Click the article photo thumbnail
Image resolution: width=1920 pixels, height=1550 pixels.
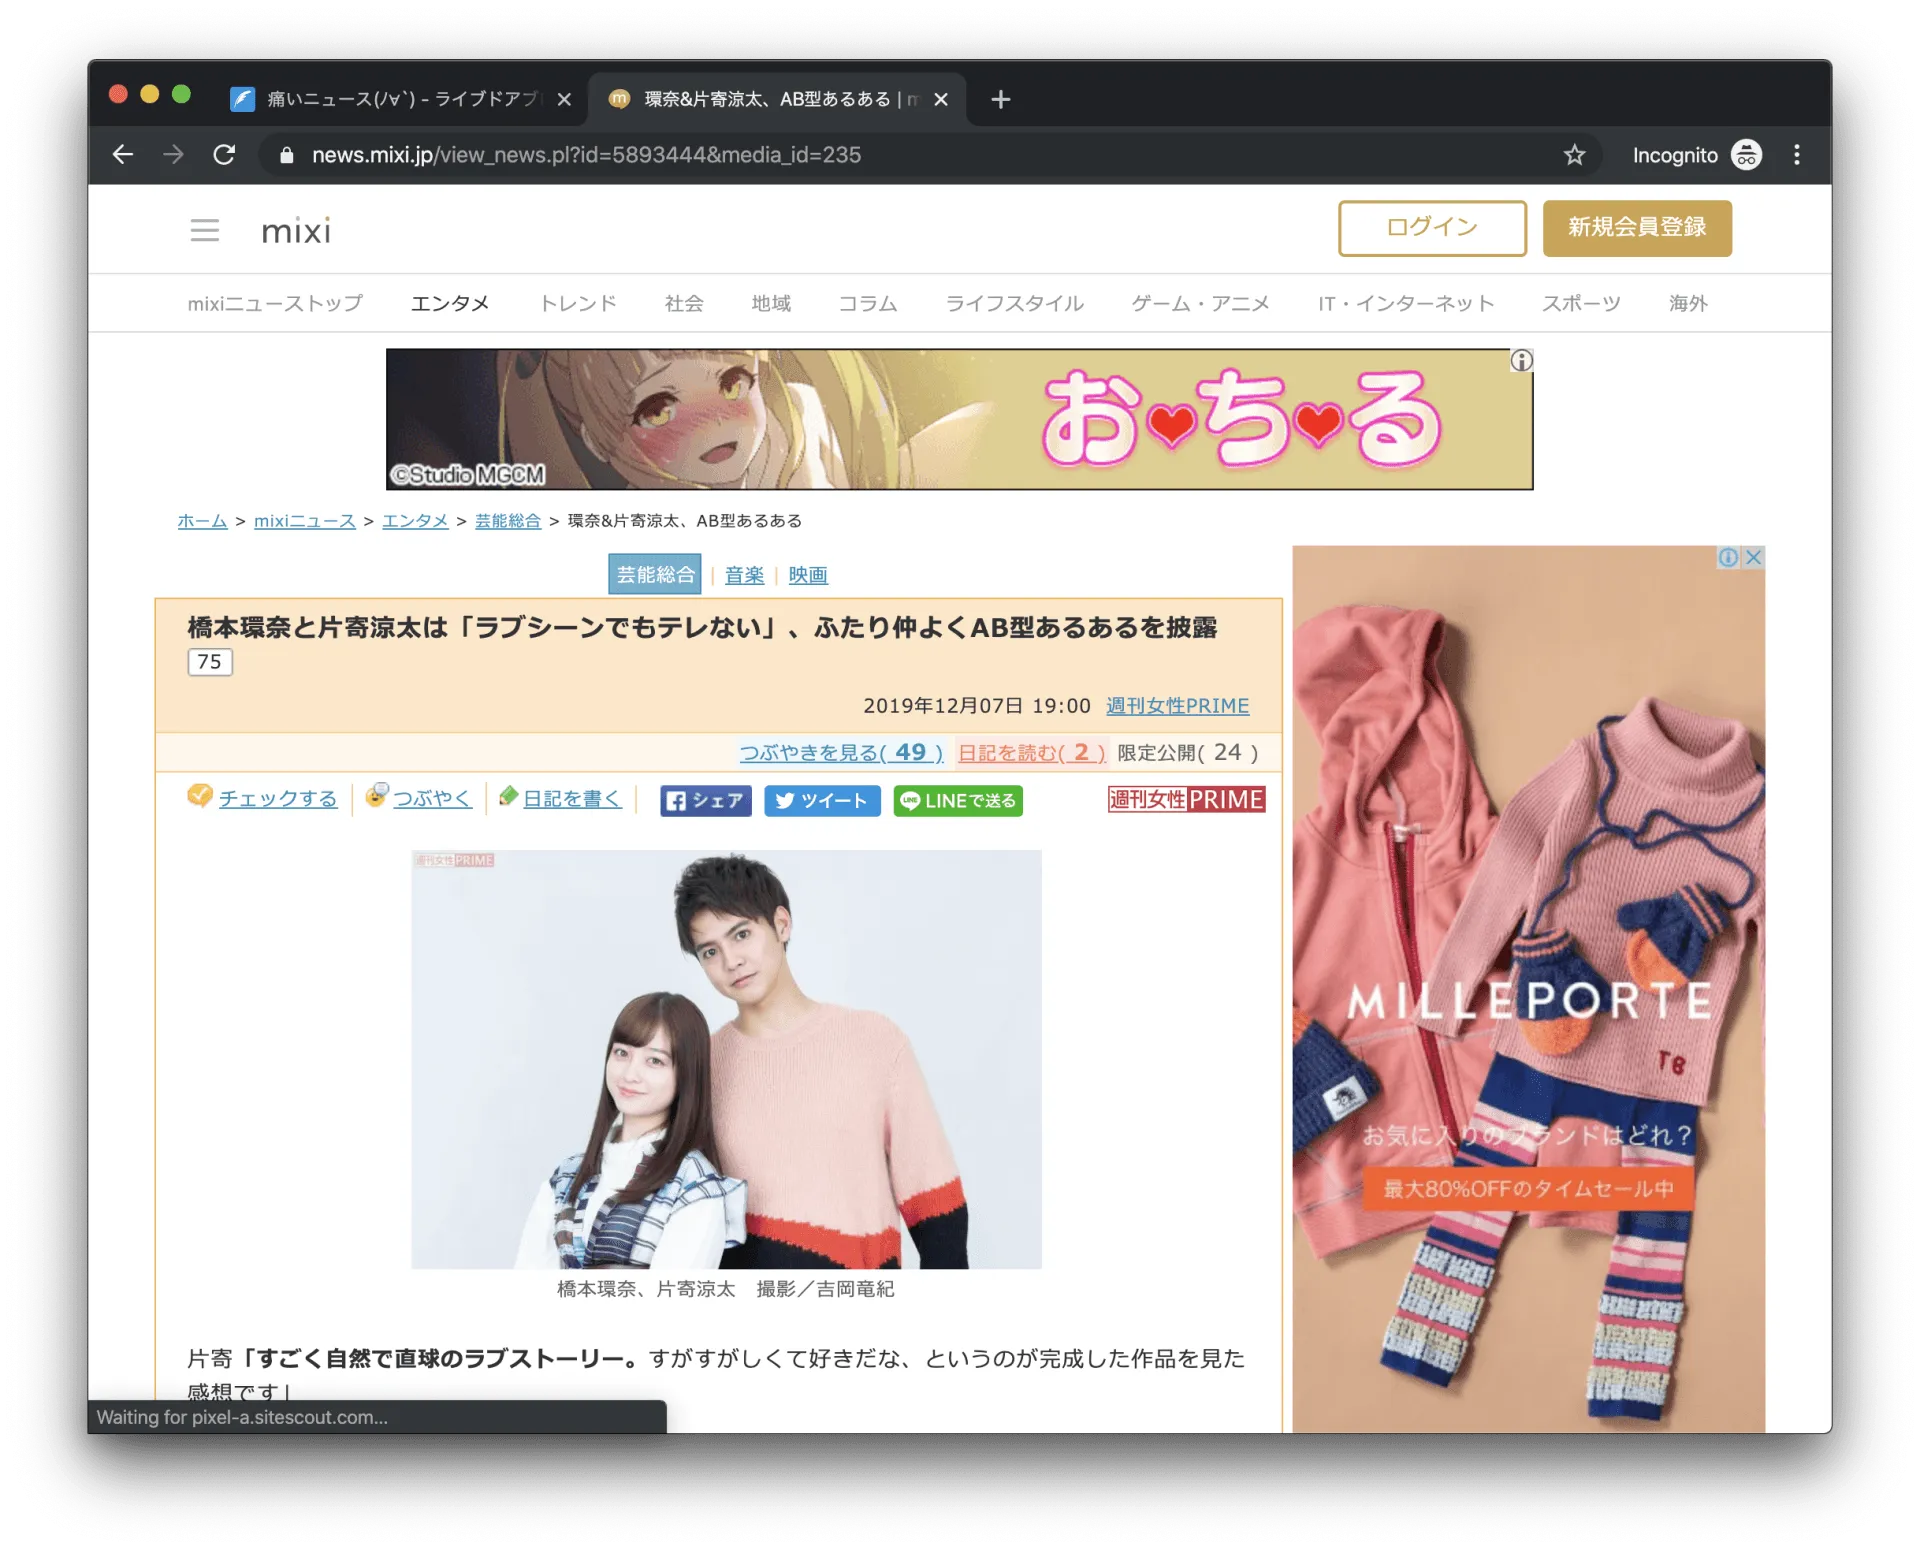point(726,1059)
